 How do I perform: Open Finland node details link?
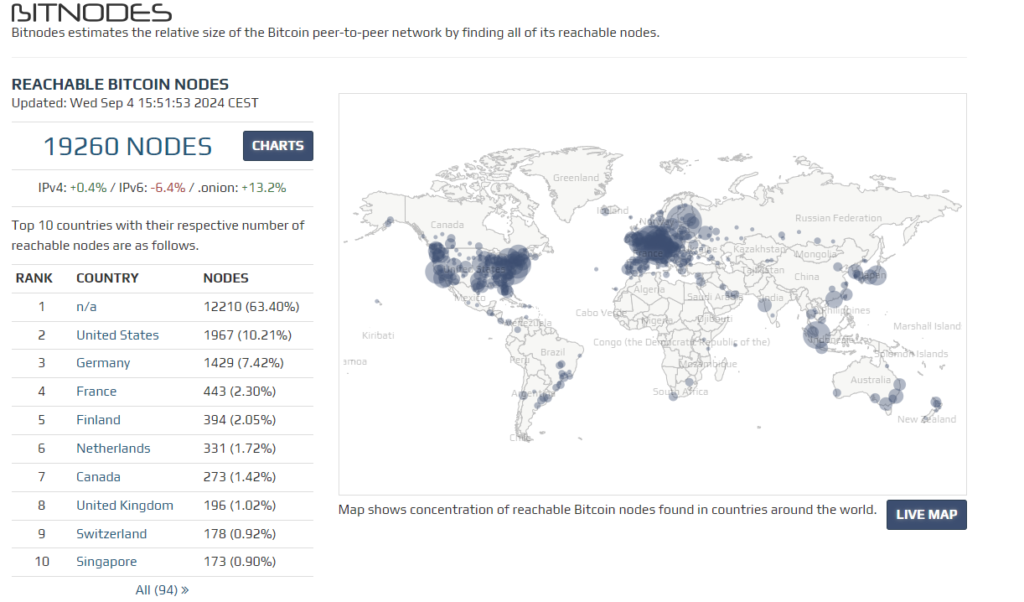(98, 420)
